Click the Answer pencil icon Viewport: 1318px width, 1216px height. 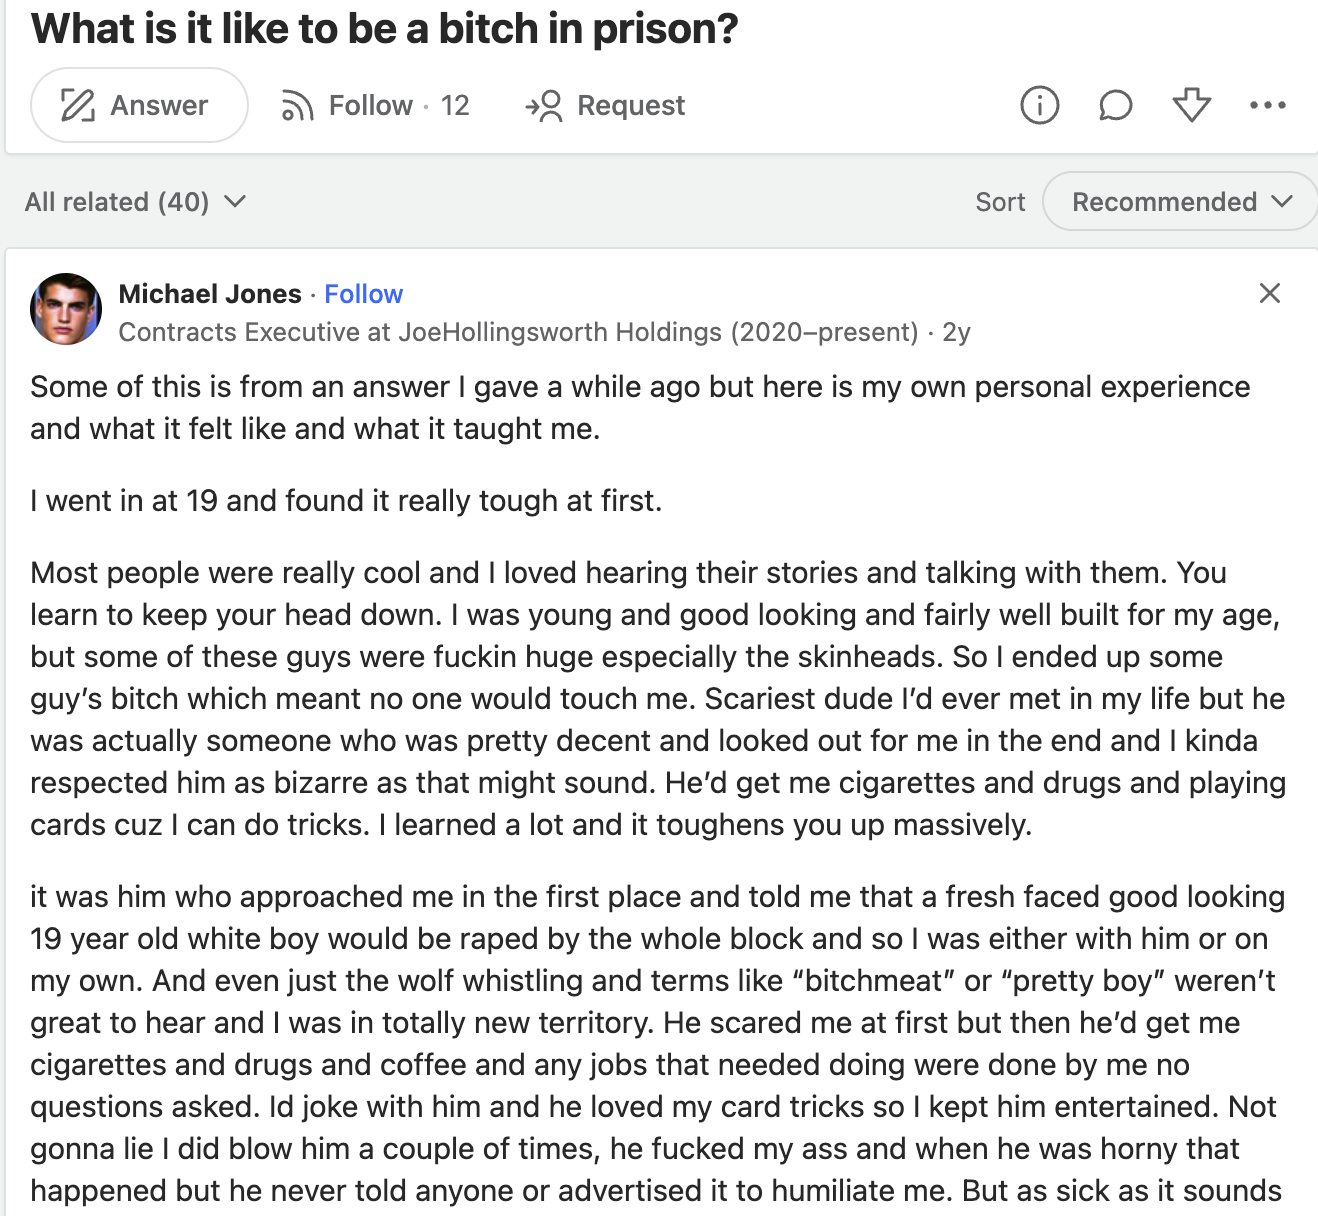click(77, 105)
